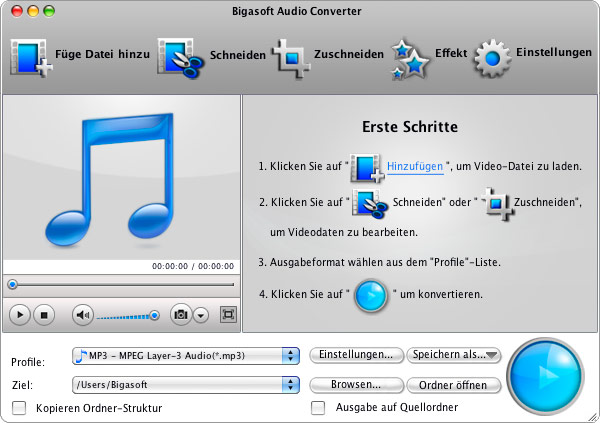
Task: Take a snapshot with the camera icon
Action: coord(181,315)
